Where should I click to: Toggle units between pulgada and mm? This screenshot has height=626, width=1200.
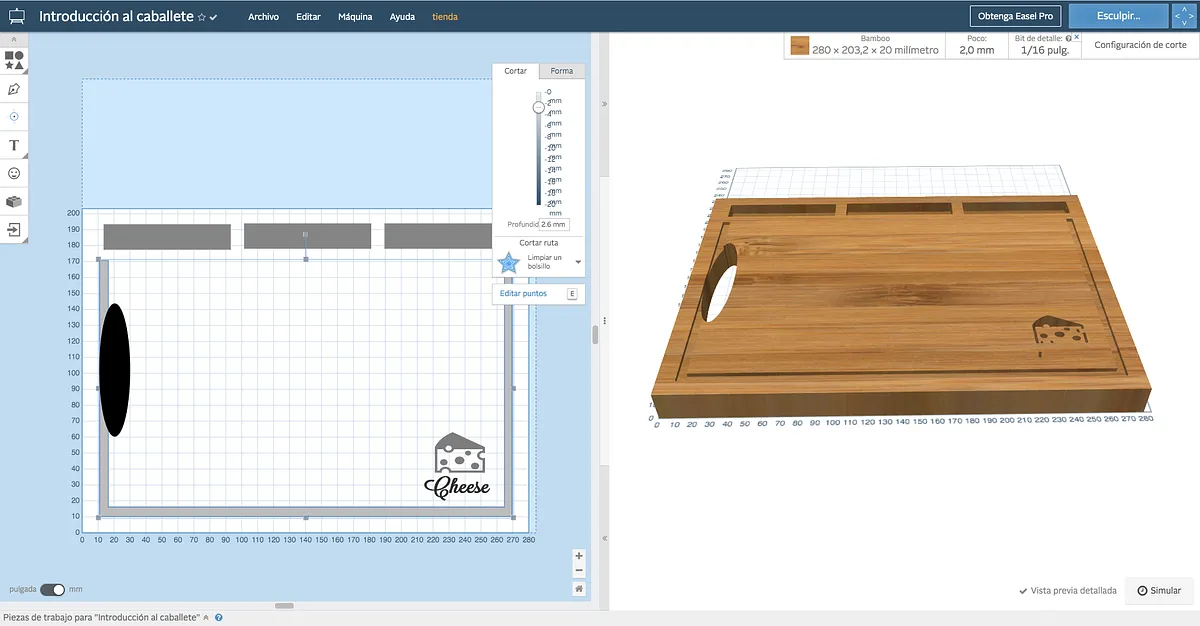52,590
